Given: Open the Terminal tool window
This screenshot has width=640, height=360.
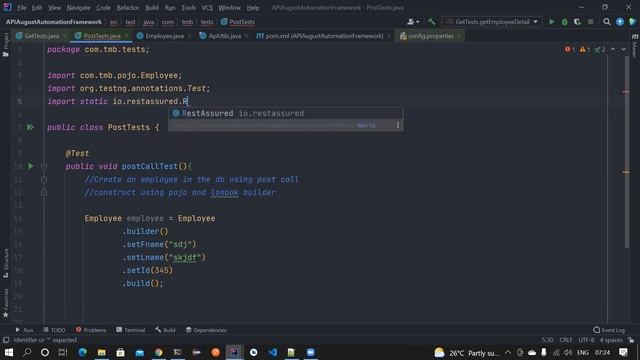Looking at the screenshot, I should point(131,330).
